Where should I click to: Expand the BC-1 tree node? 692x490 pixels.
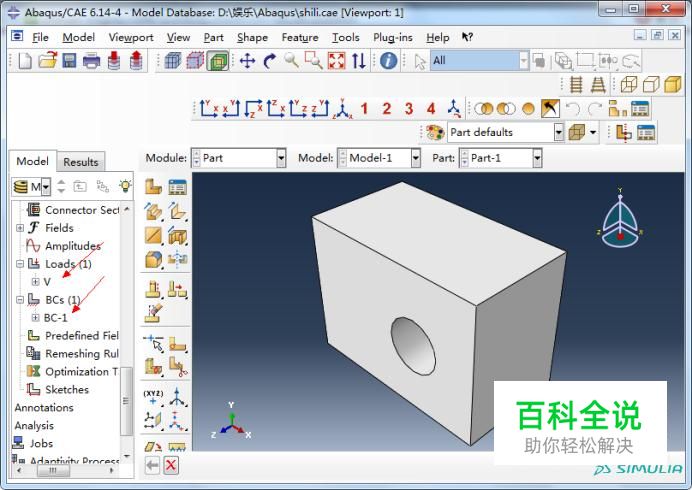coord(35,318)
